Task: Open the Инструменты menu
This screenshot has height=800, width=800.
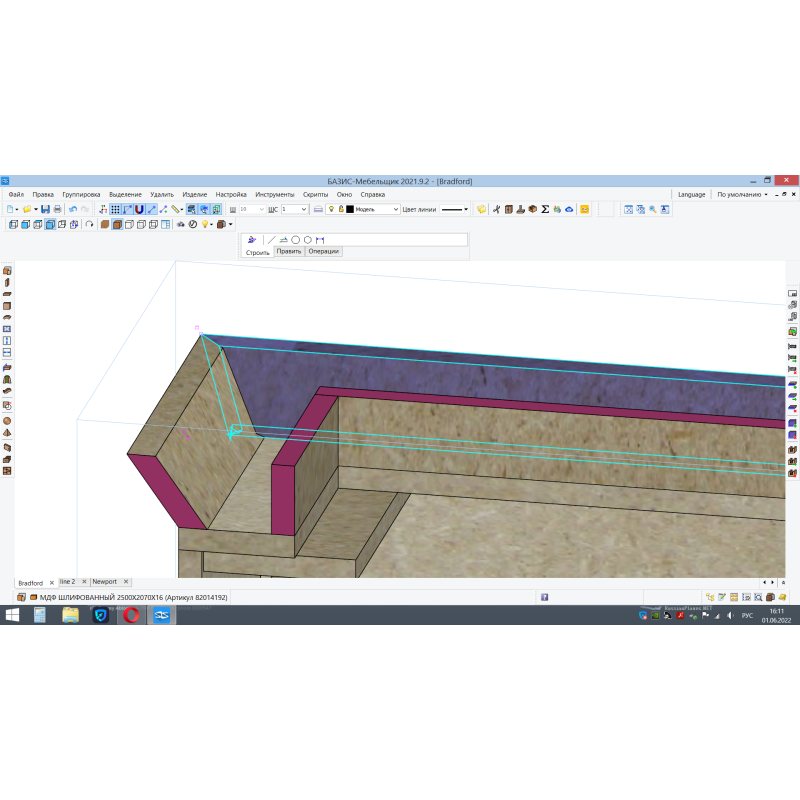Action: click(274, 194)
